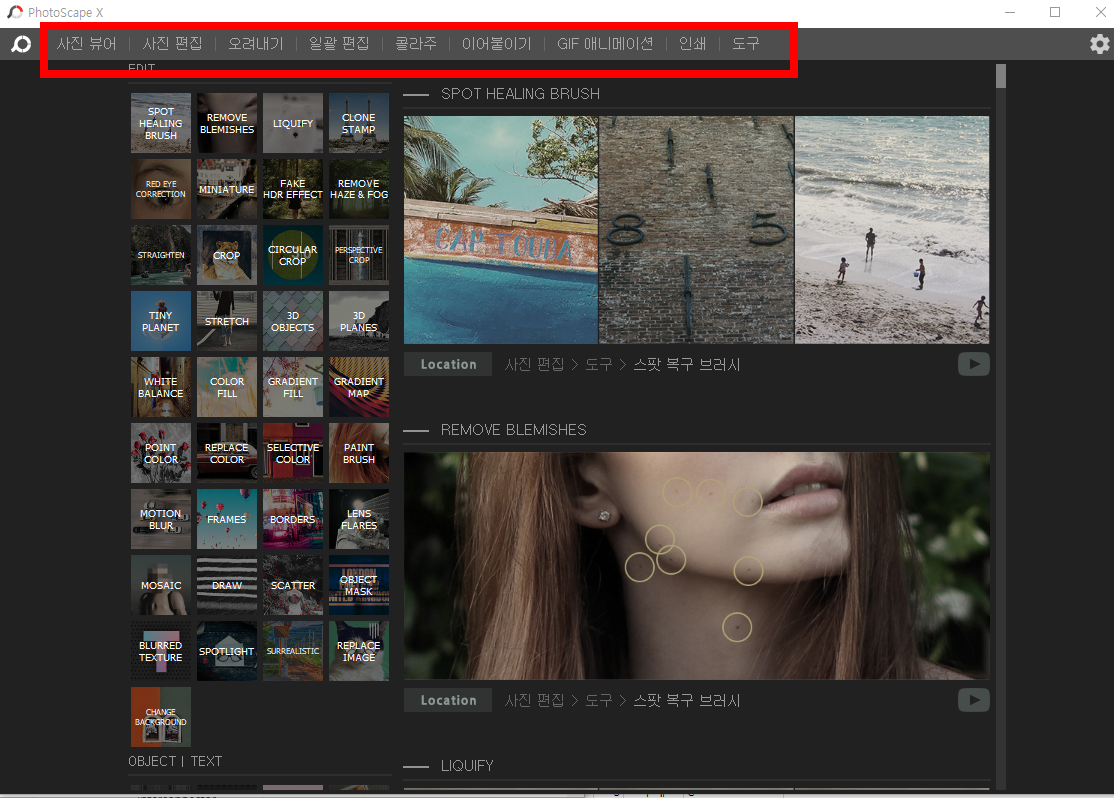Choose the Miniature effect tile
Image resolution: width=1114 pixels, height=798 pixels.
click(227, 189)
